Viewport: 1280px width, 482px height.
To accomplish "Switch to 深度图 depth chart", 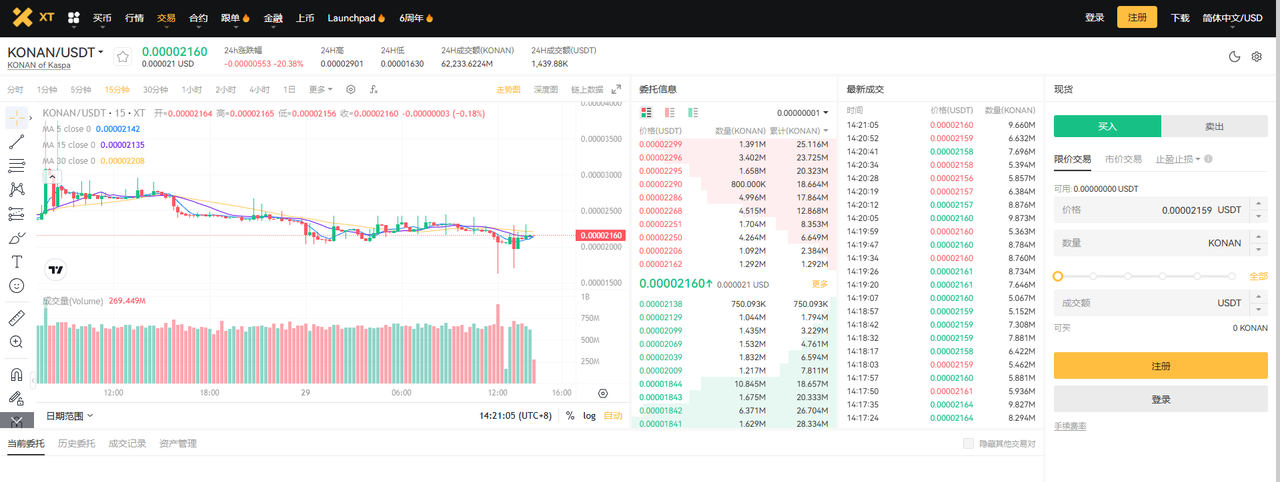I will click(x=545, y=89).
